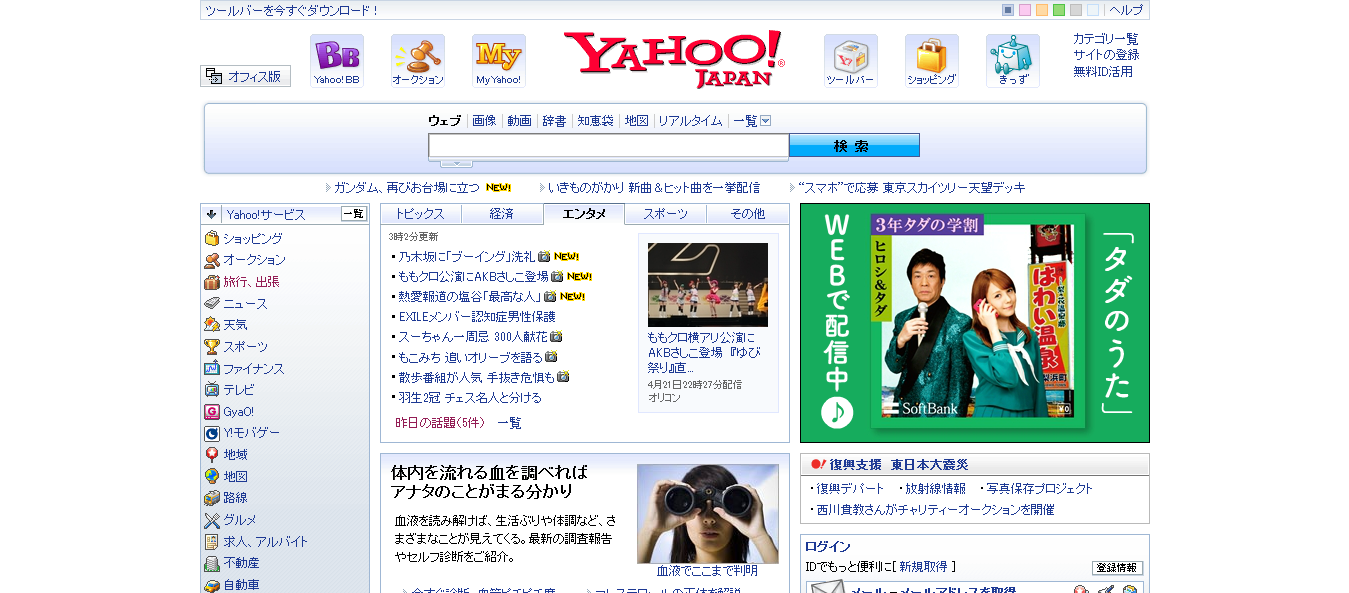Select the green theme color swatch
The image size is (1349, 593).
[x=1059, y=10]
